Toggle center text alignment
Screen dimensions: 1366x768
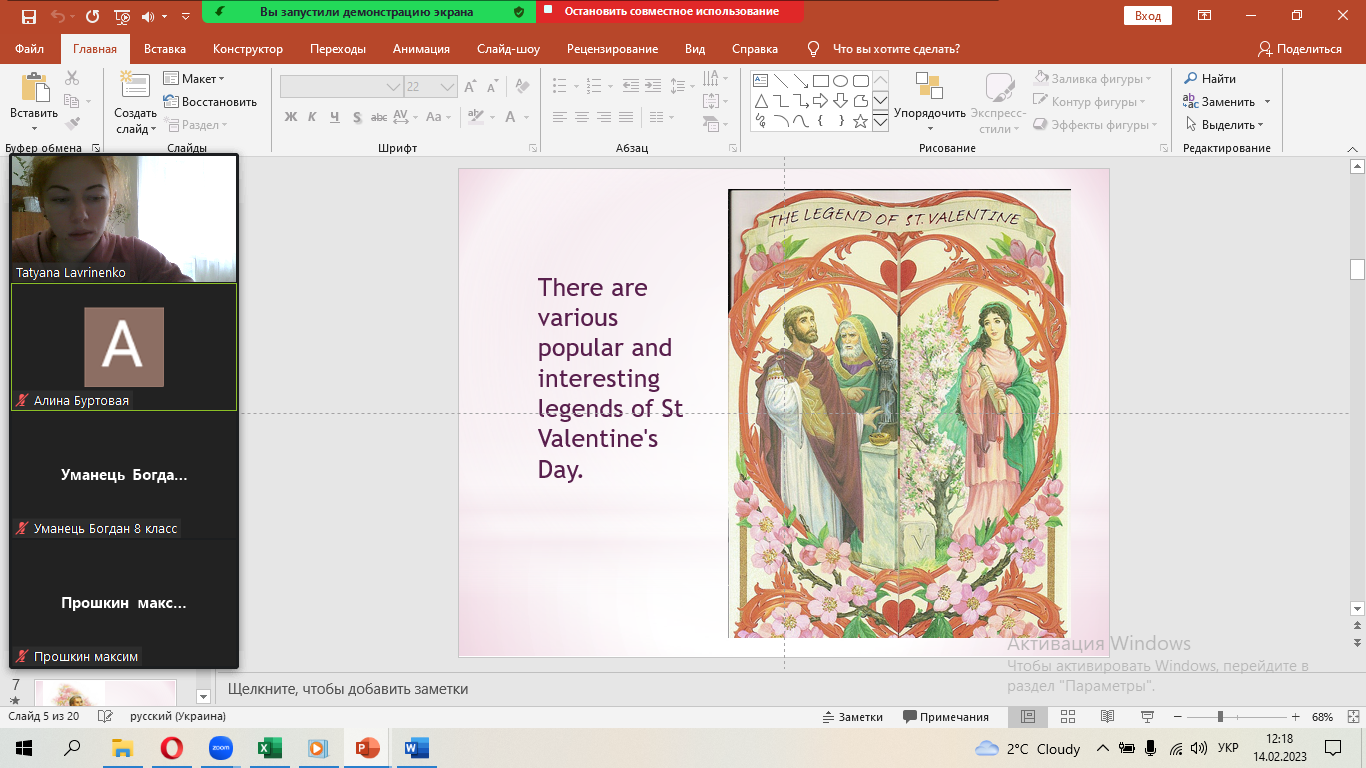tap(582, 117)
